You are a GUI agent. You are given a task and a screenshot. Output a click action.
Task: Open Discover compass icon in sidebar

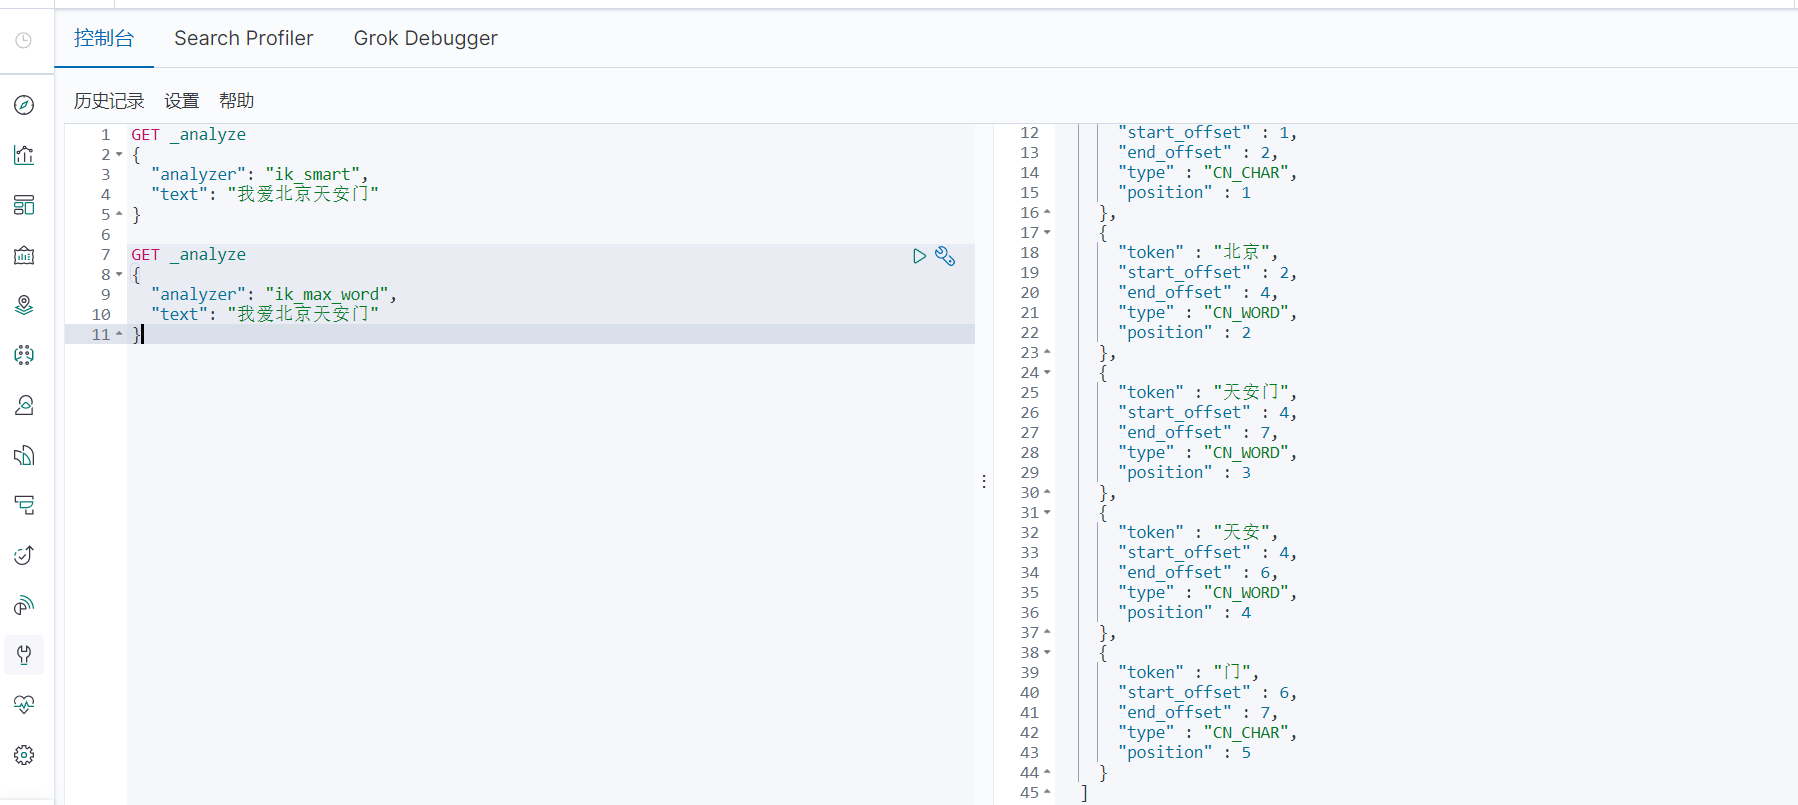(x=24, y=105)
